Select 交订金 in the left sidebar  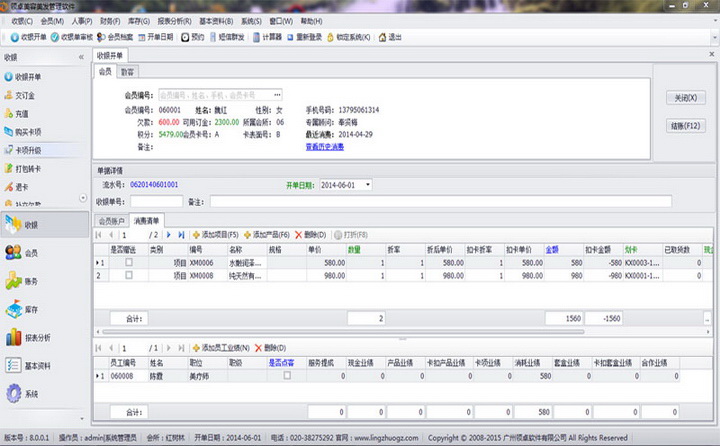(x=20, y=95)
